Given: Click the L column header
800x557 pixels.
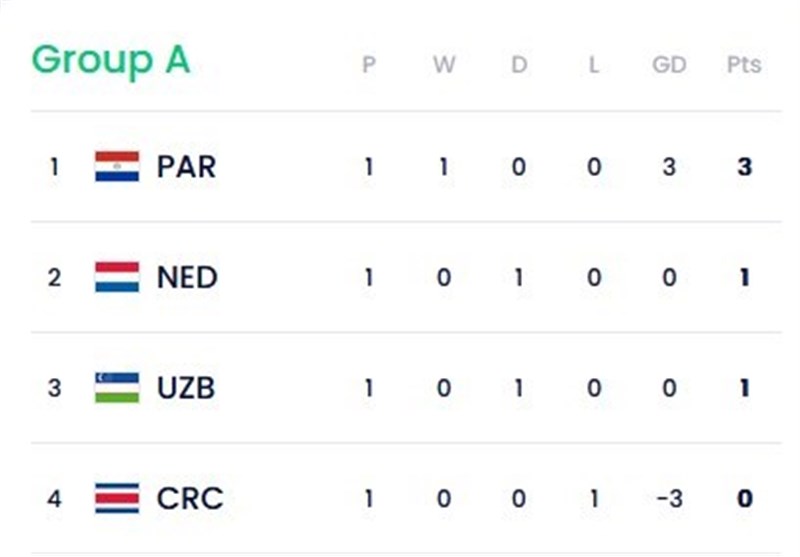Looking at the screenshot, I should 593,65.
